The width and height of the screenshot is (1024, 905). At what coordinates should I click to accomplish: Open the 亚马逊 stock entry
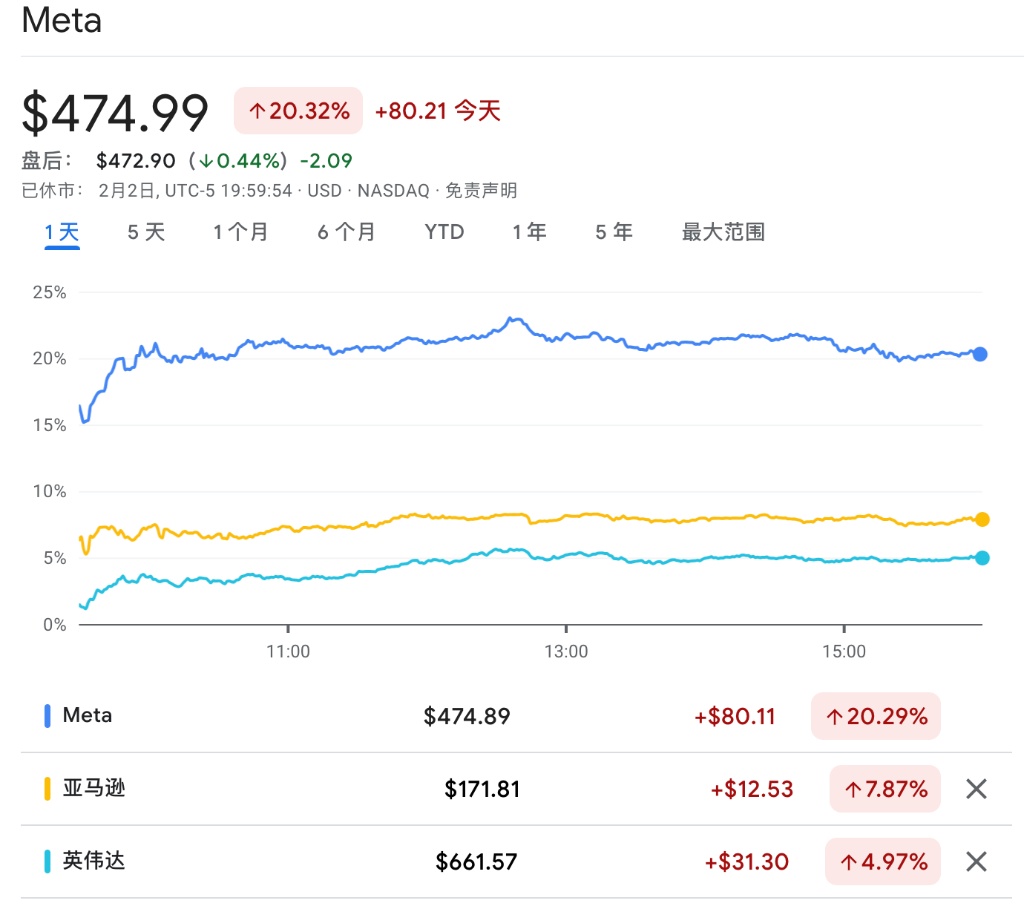point(94,789)
